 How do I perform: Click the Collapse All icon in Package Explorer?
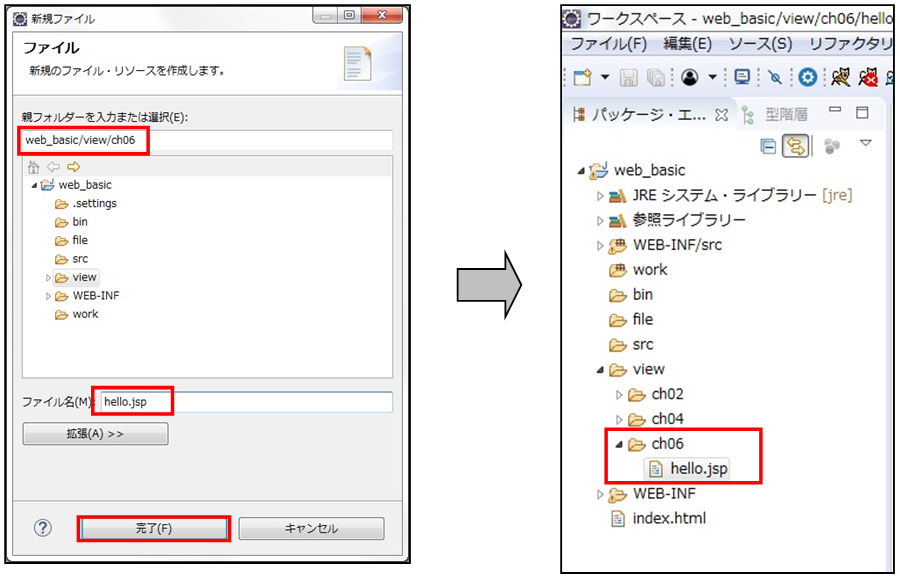[x=768, y=146]
